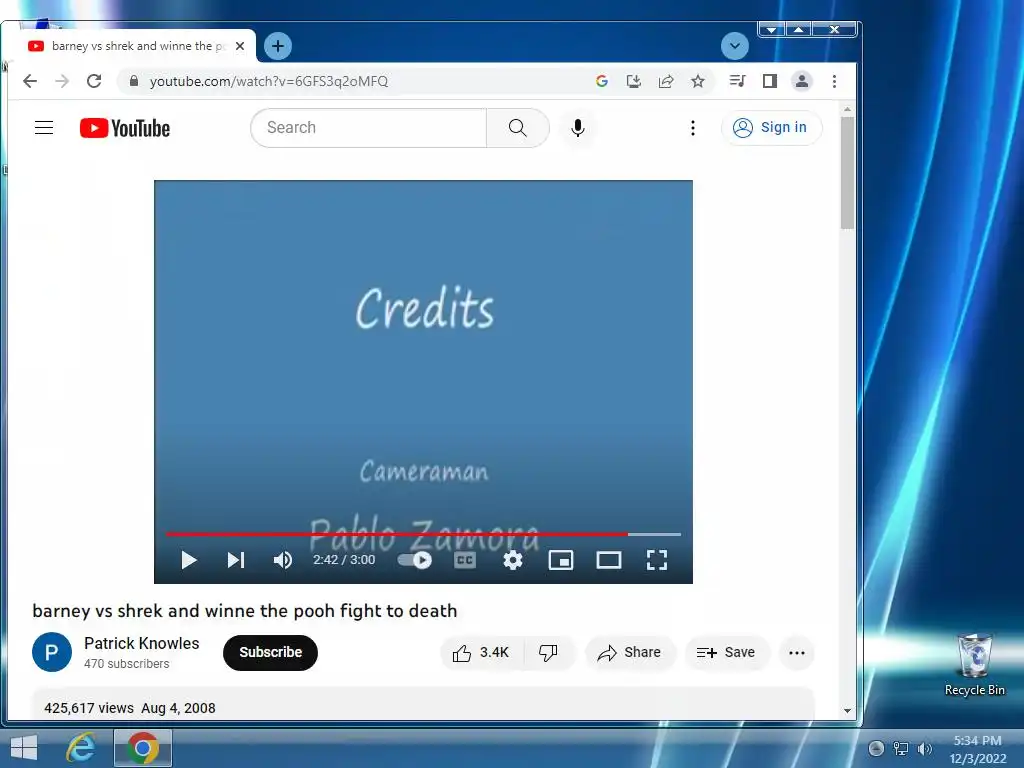Go to YouTube home via logo

pyautogui.click(x=125, y=128)
